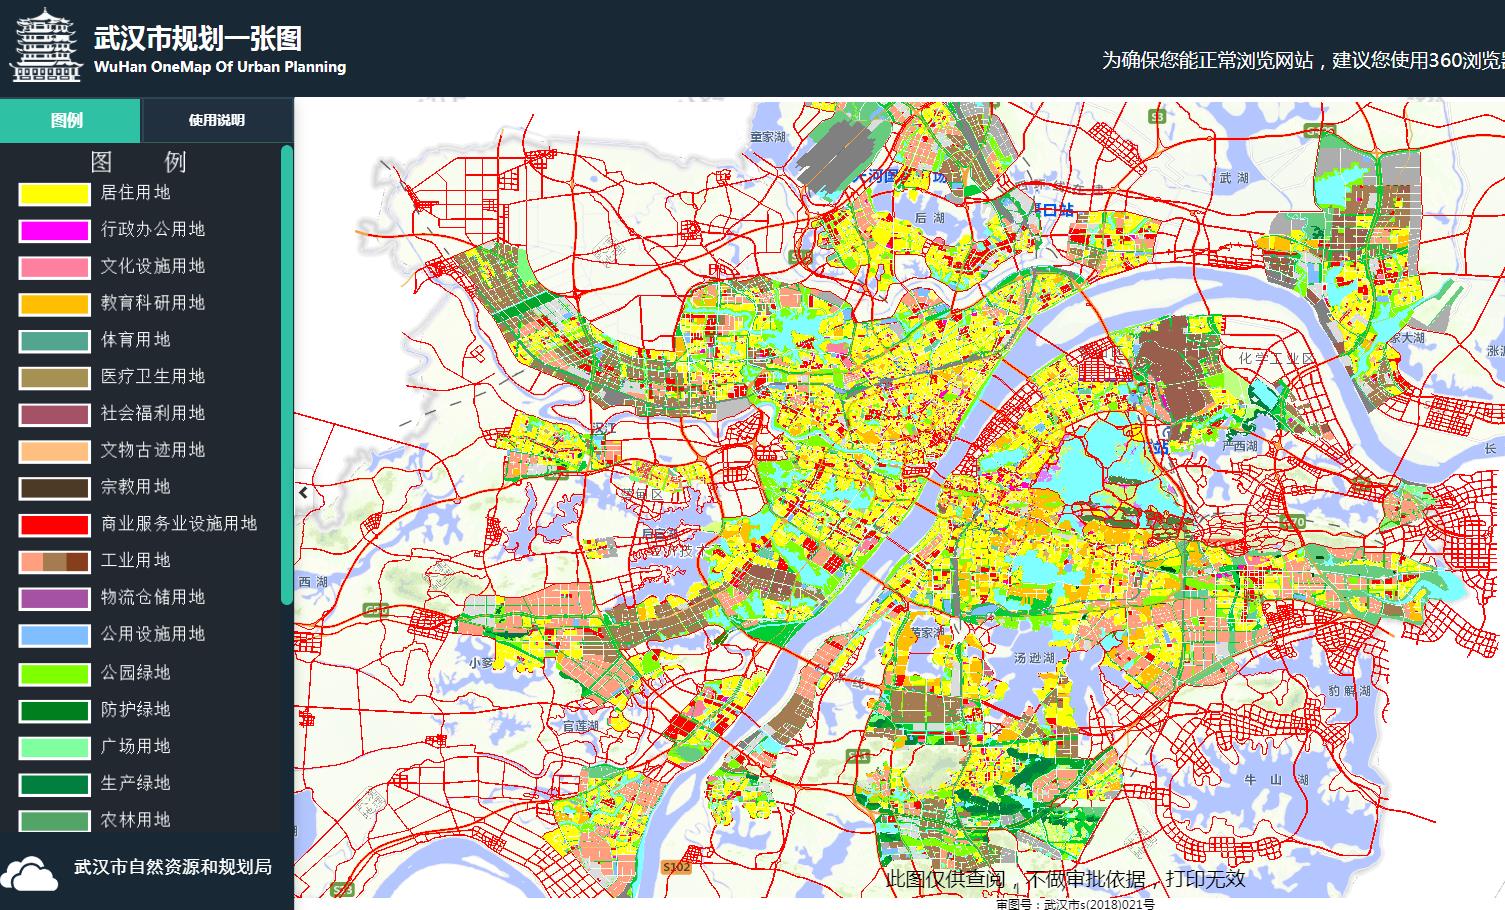Click the peach 文物古迹用地 swatch

pyautogui.click(x=54, y=452)
